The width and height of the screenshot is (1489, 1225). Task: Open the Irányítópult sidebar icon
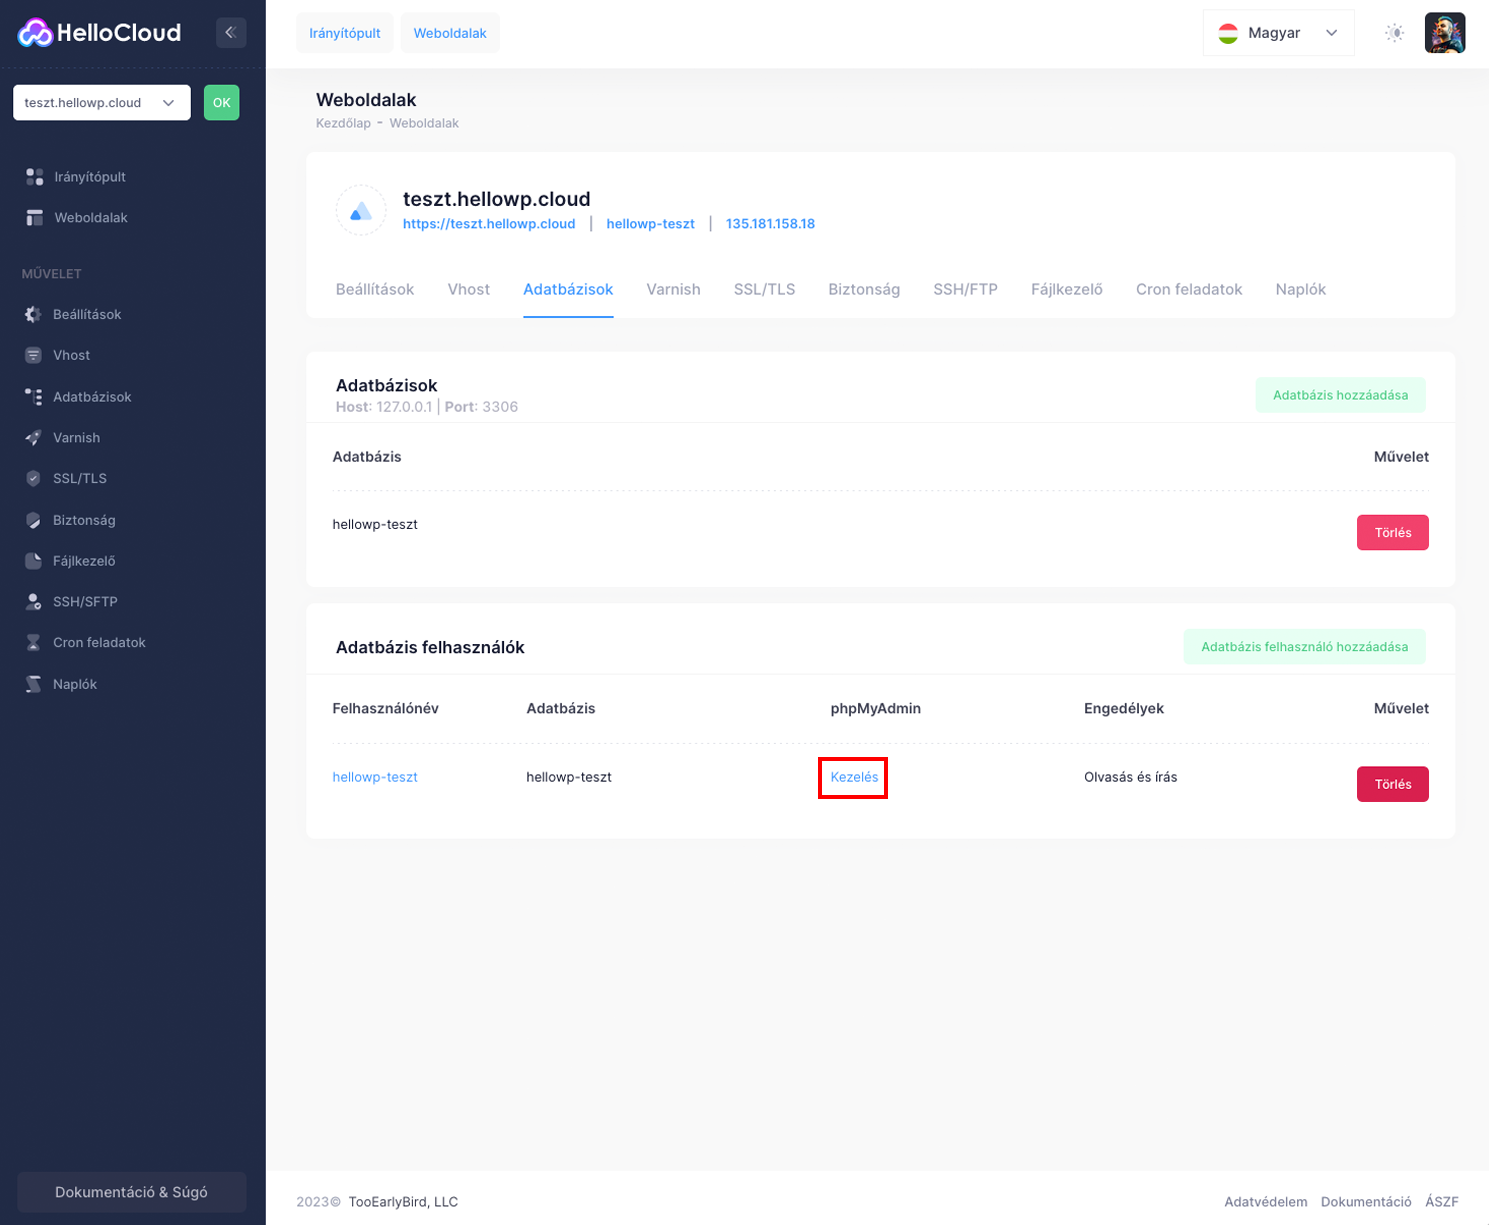pos(35,177)
